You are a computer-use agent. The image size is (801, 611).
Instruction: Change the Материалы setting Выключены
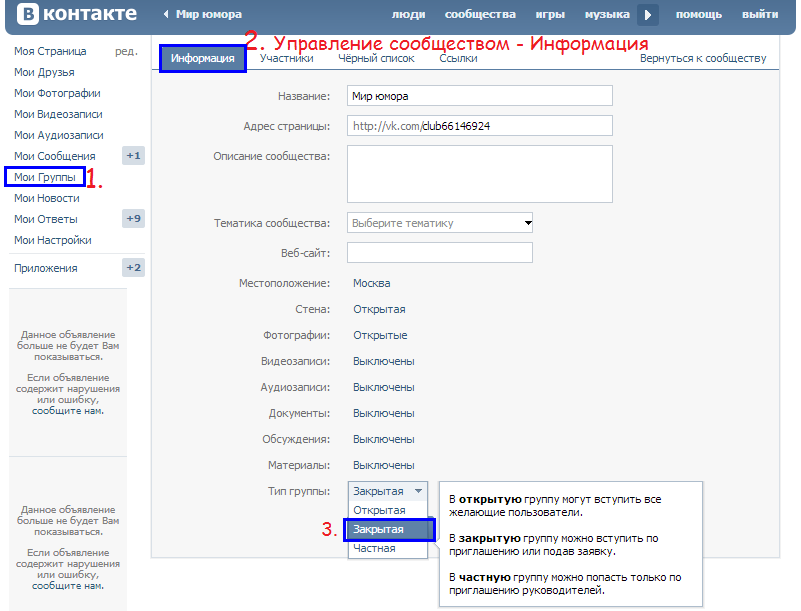[x=384, y=465]
